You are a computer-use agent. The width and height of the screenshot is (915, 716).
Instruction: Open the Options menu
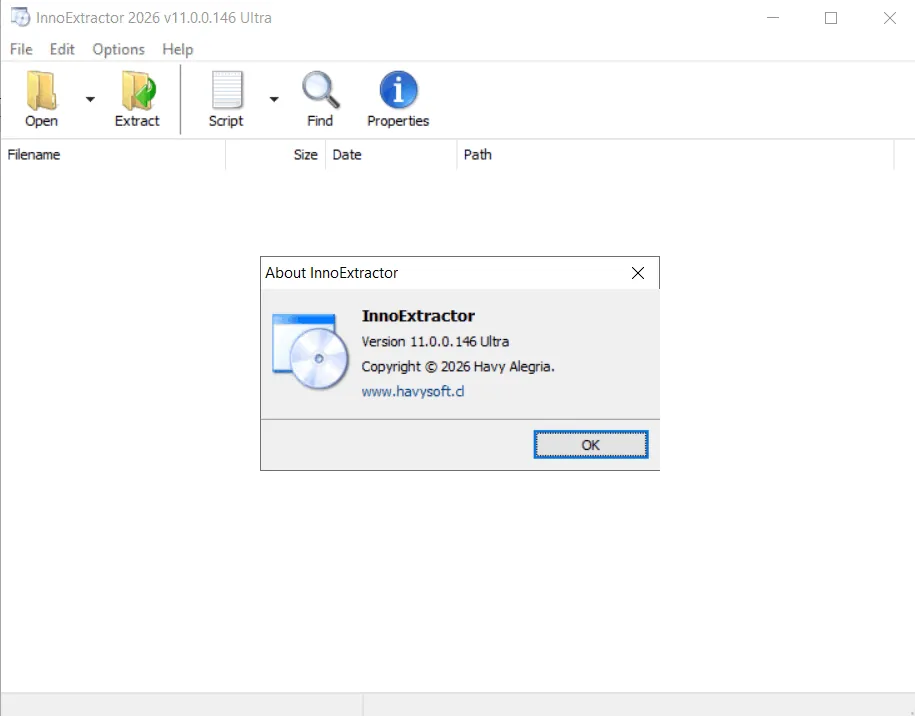coord(118,49)
